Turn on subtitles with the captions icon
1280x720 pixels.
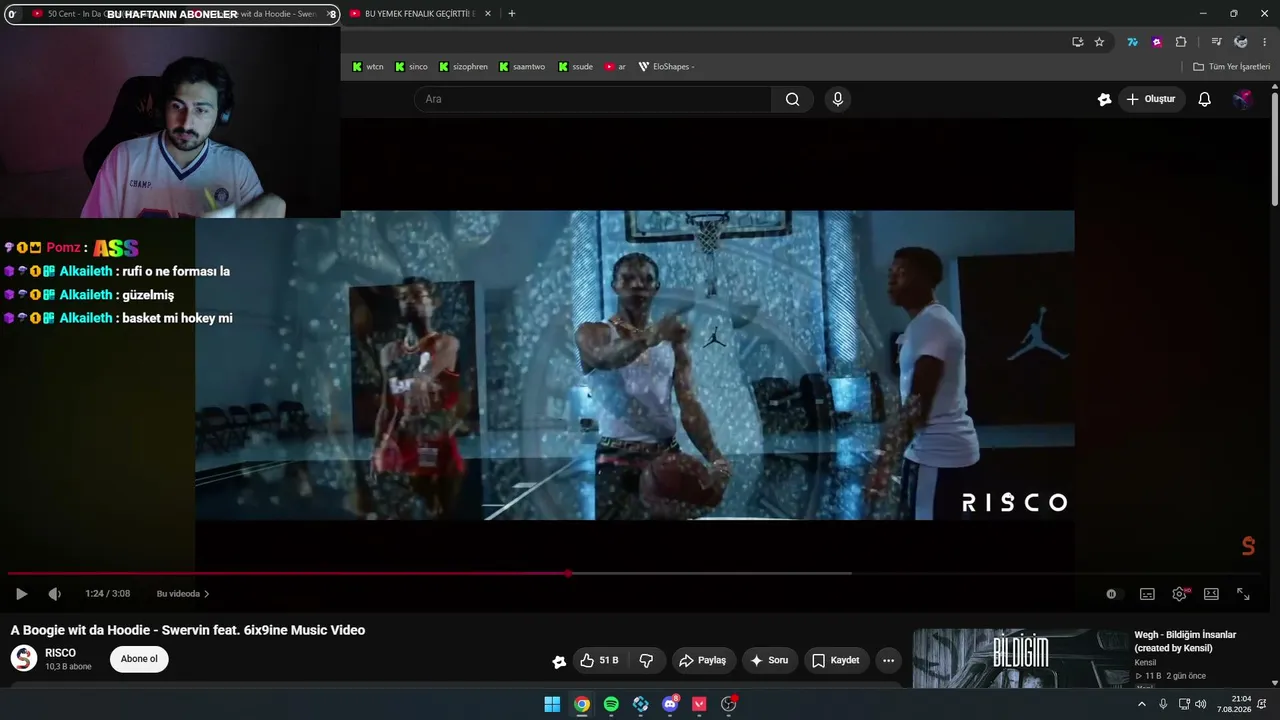click(x=1147, y=594)
